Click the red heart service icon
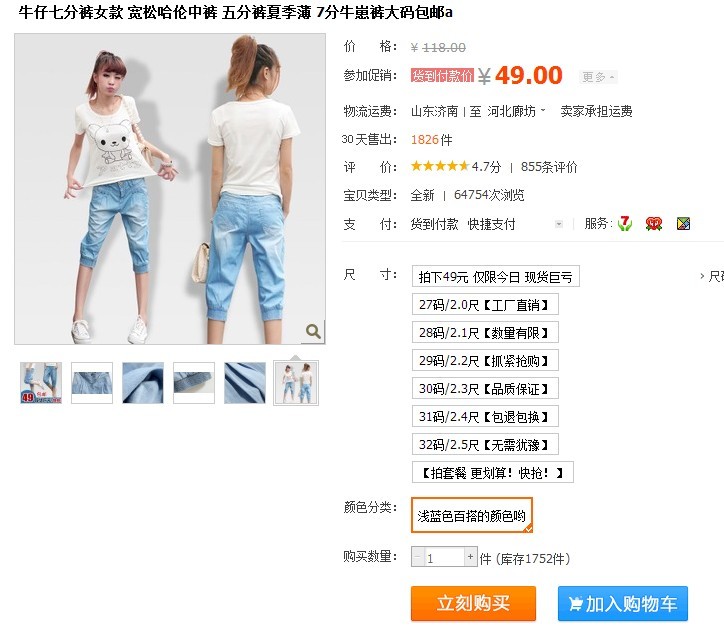The image size is (724, 635). (653, 224)
